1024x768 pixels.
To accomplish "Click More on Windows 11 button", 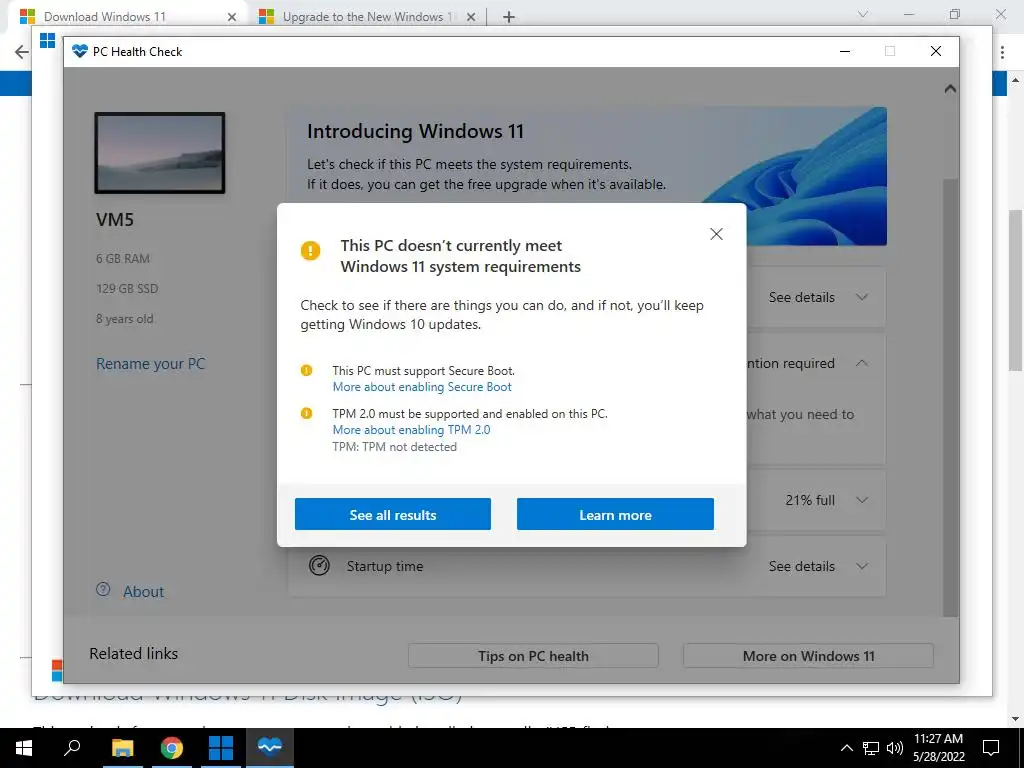I will (x=808, y=656).
